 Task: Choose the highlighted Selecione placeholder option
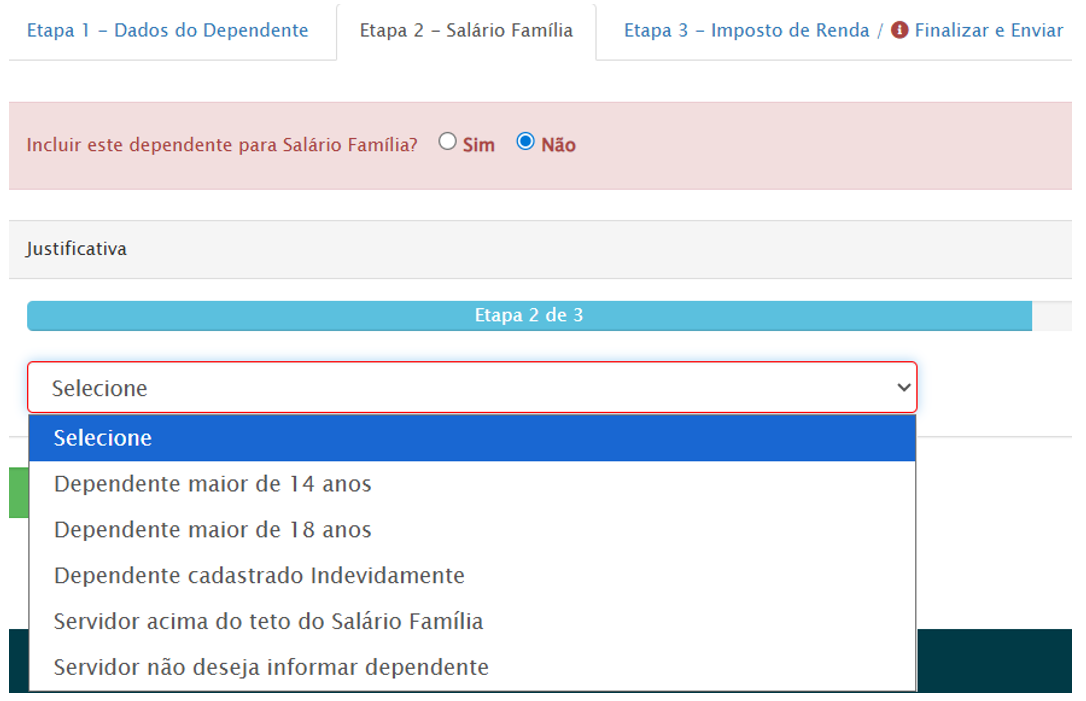coord(471,438)
